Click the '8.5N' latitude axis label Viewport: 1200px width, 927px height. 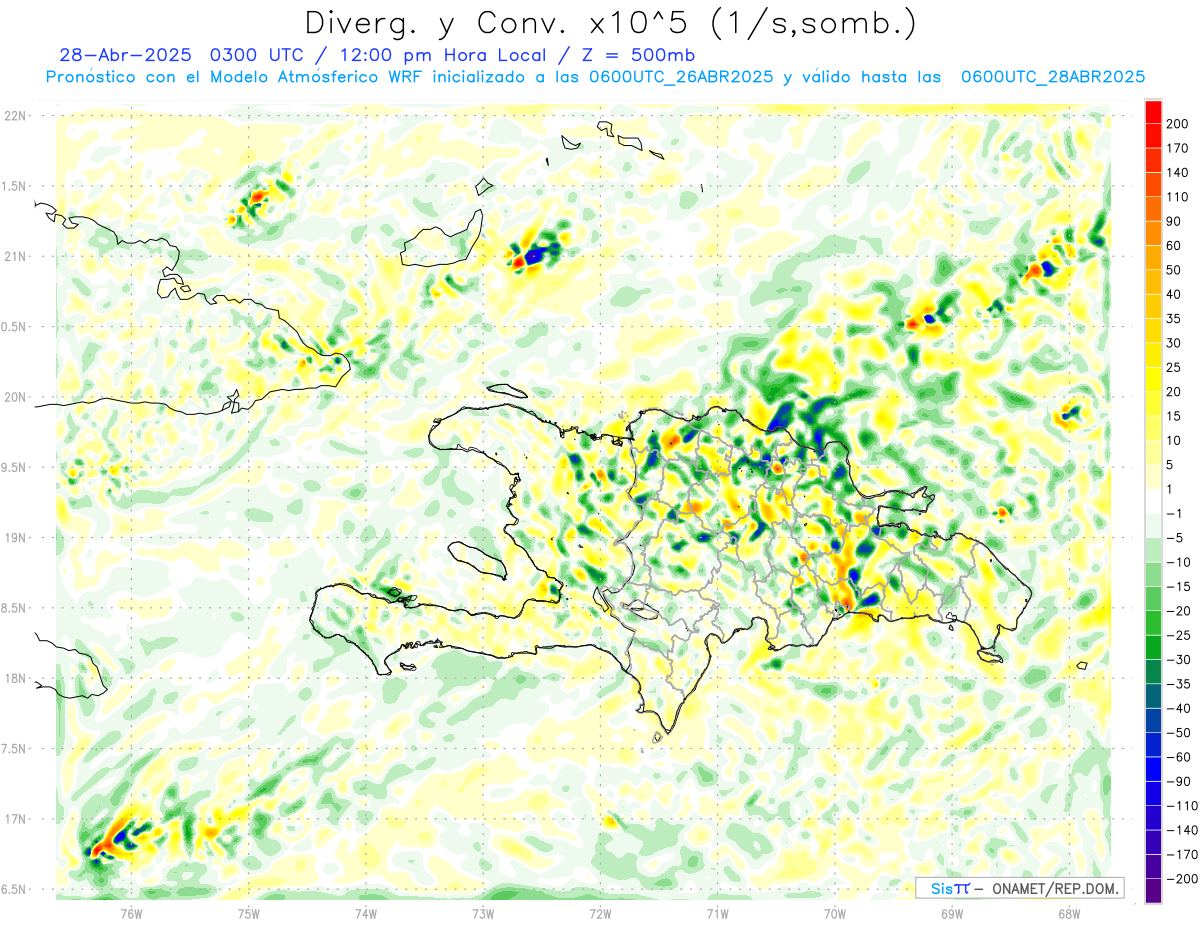coord(15,608)
